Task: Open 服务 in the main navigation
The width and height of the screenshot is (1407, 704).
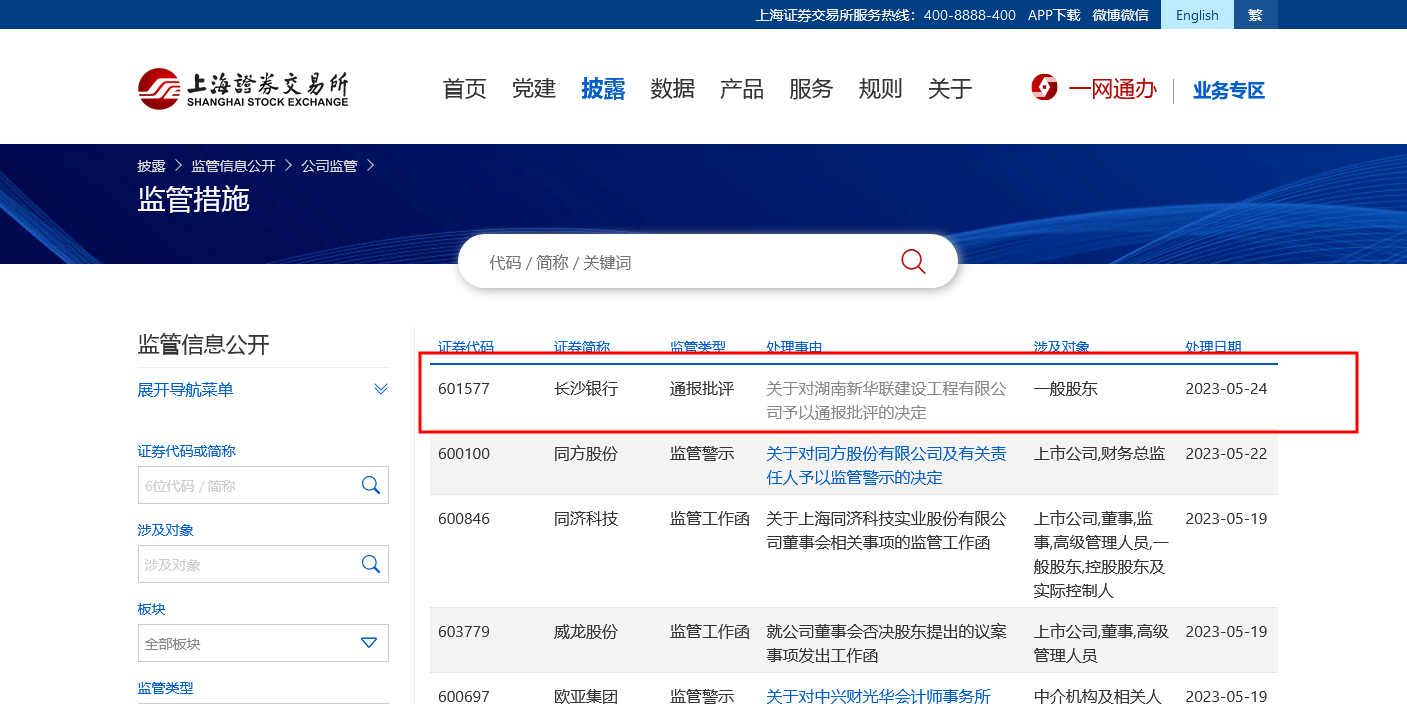Action: pyautogui.click(x=811, y=89)
